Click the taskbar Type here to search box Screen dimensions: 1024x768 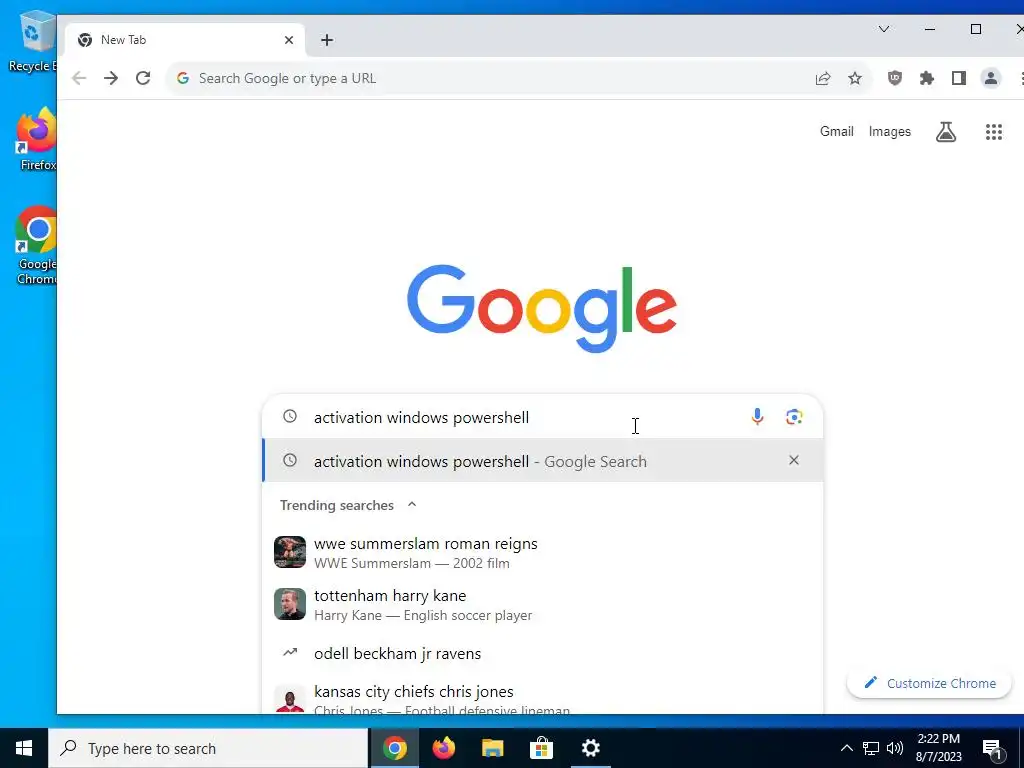208,748
